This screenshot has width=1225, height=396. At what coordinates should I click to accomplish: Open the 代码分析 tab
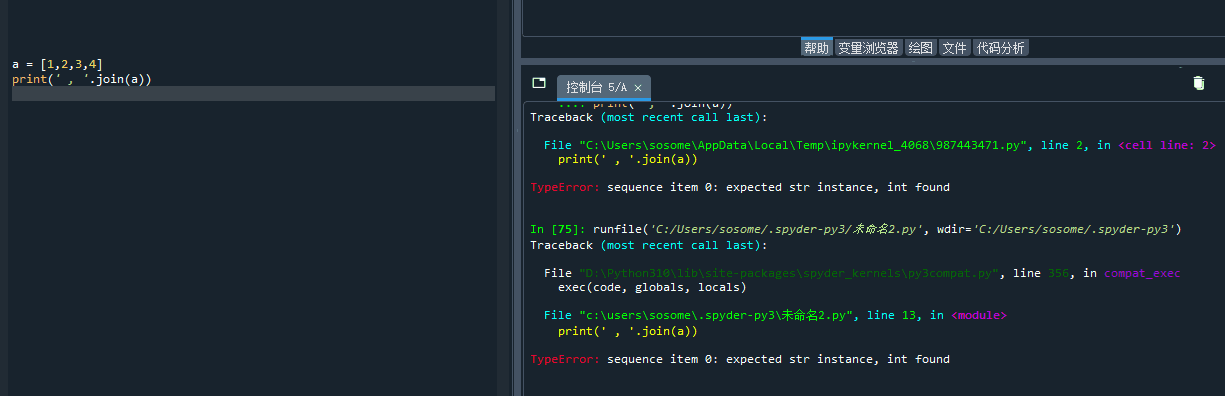[x=1000, y=48]
